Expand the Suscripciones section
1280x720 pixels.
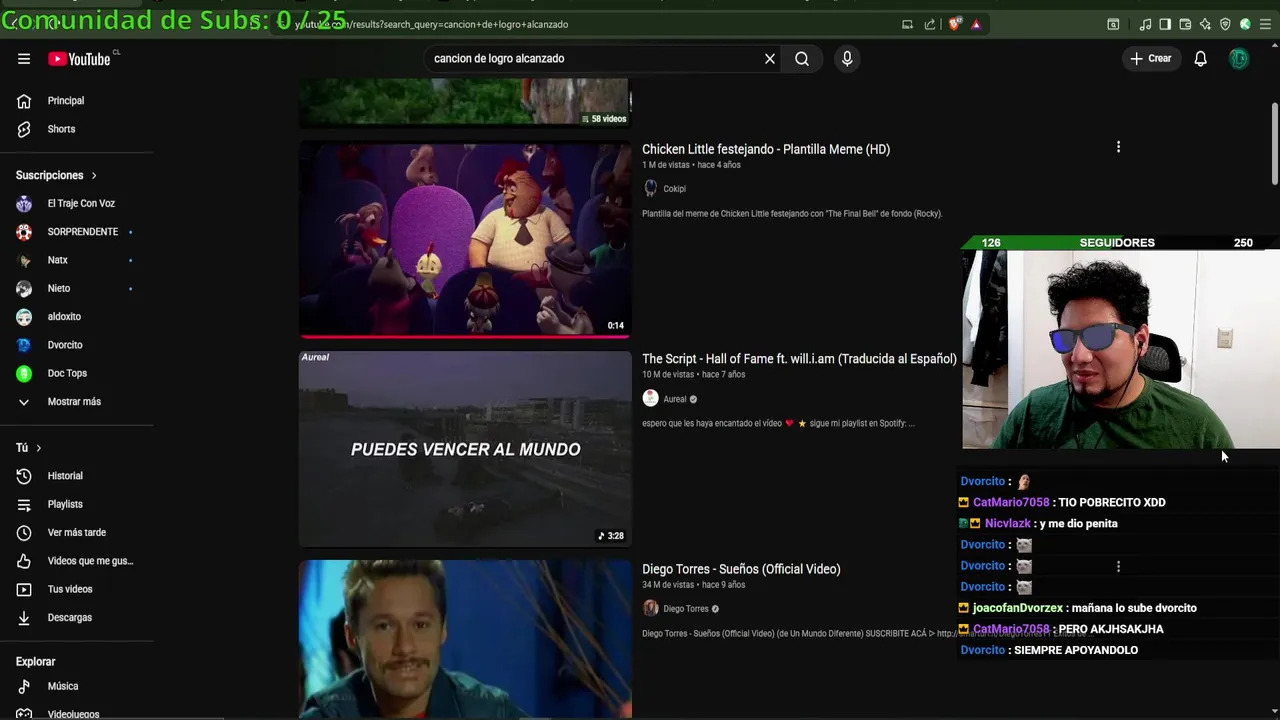(x=57, y=175)
